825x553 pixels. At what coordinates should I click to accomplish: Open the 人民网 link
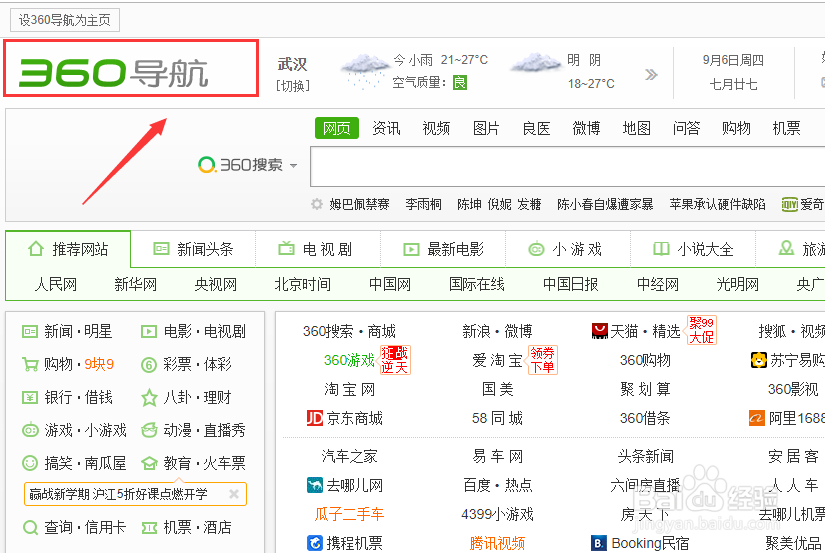[55, 284]
